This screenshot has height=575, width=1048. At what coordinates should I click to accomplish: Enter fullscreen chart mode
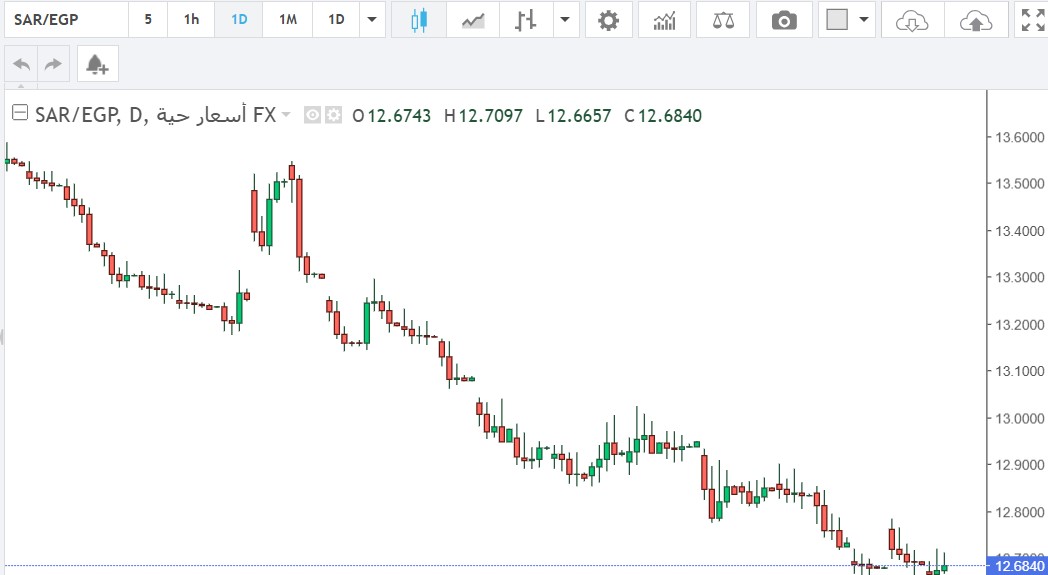(1030, 20)
